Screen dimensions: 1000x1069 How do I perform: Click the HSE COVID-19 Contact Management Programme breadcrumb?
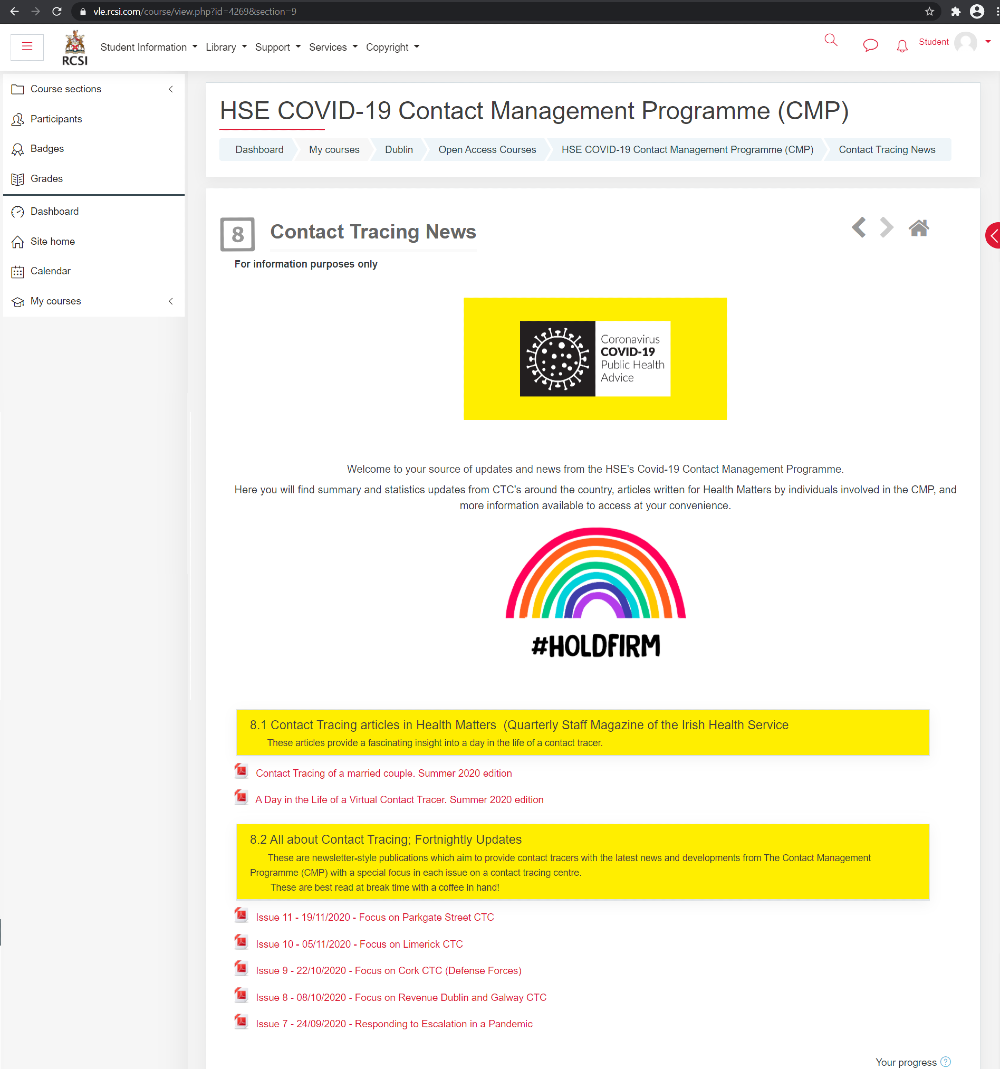pyautogui.click(x=687, y=149)
